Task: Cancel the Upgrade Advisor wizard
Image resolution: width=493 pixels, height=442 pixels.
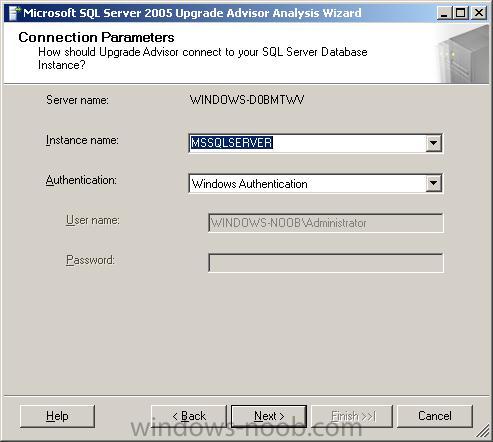Action: [x=435, y=416]
